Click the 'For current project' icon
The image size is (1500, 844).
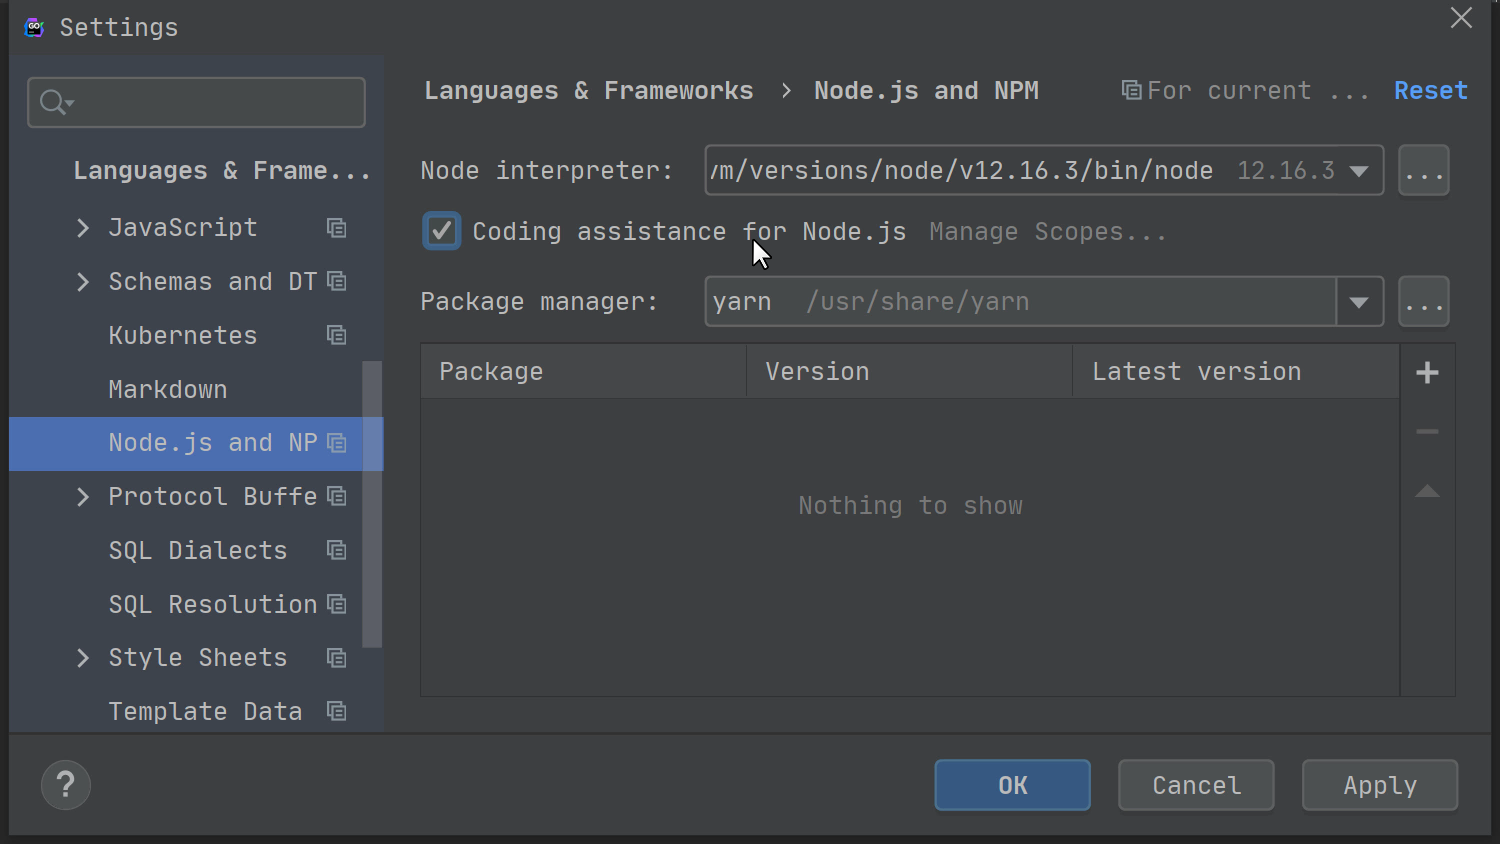point(1131,90)
